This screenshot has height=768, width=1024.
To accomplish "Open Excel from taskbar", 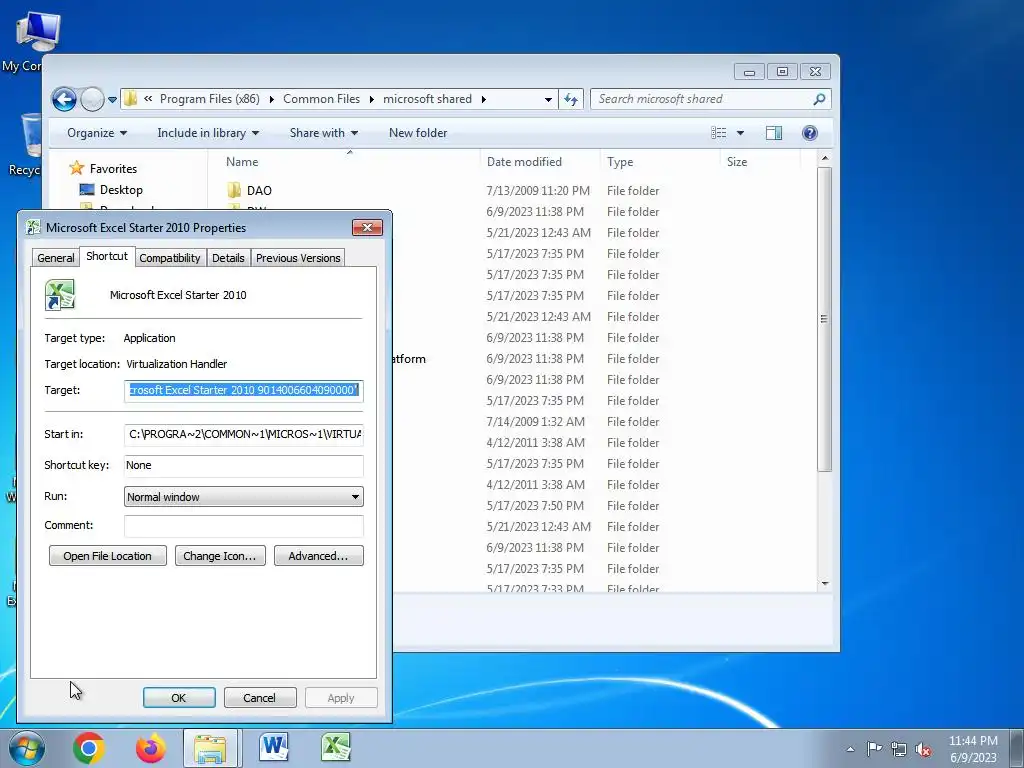I will pyautogui.click(x=336, y=747).
